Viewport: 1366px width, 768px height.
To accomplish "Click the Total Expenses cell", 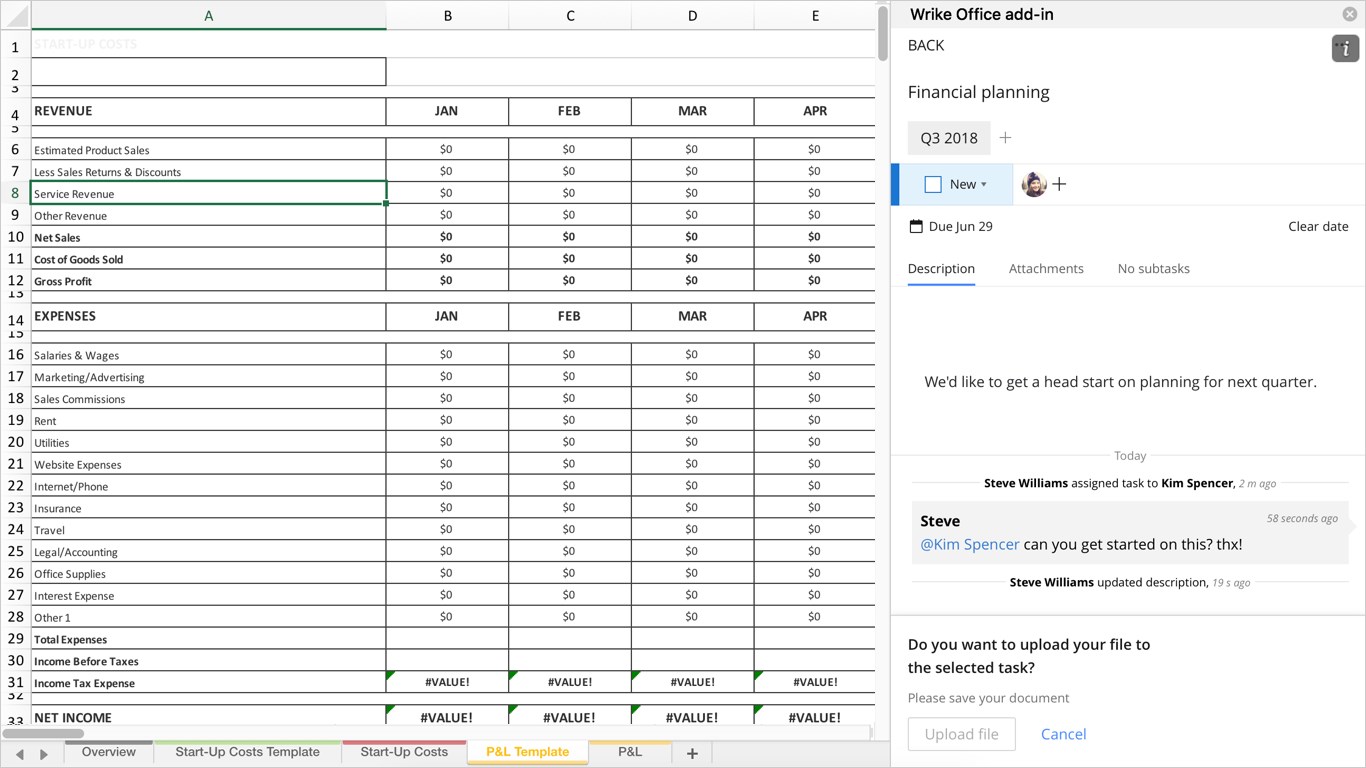I will (x=208, y=639).
